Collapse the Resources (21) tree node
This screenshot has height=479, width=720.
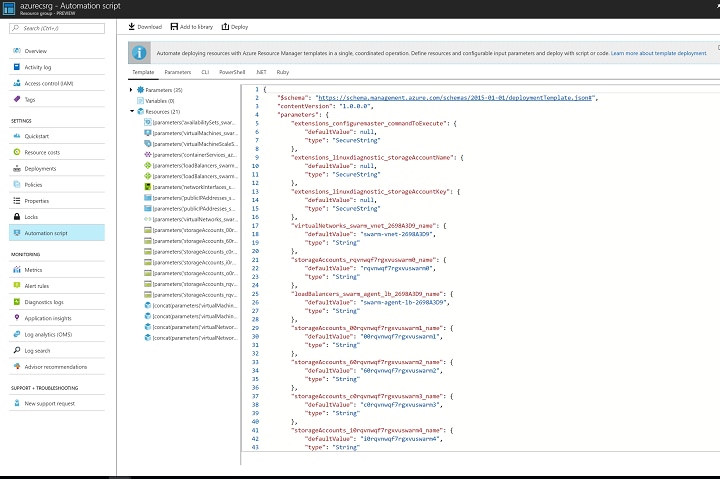pyautogui.click(x=132, y=111)
